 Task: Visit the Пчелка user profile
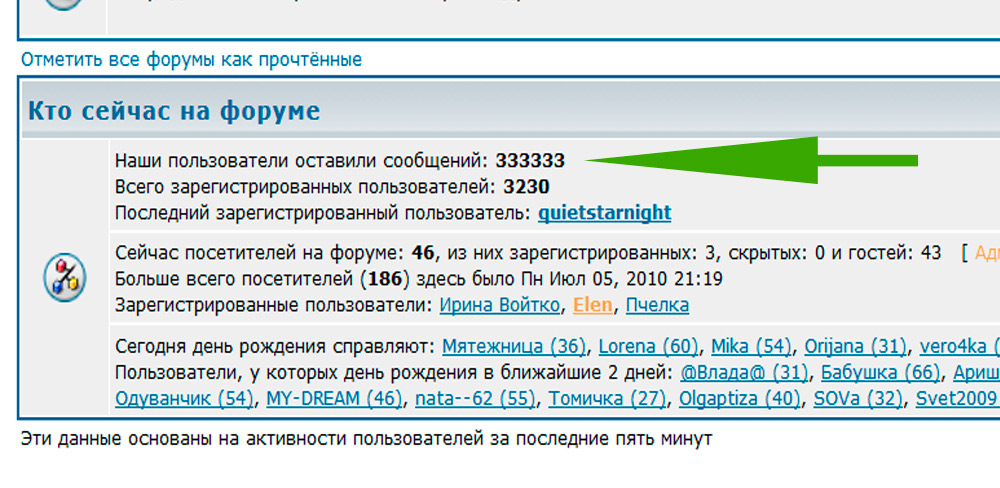[x=657, y=305]
